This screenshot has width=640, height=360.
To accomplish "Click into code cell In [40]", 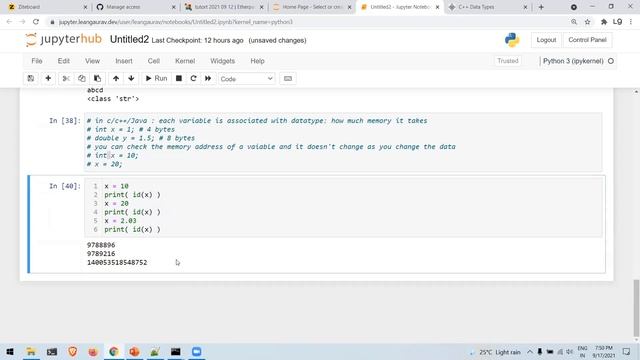I will click(343, 208).
